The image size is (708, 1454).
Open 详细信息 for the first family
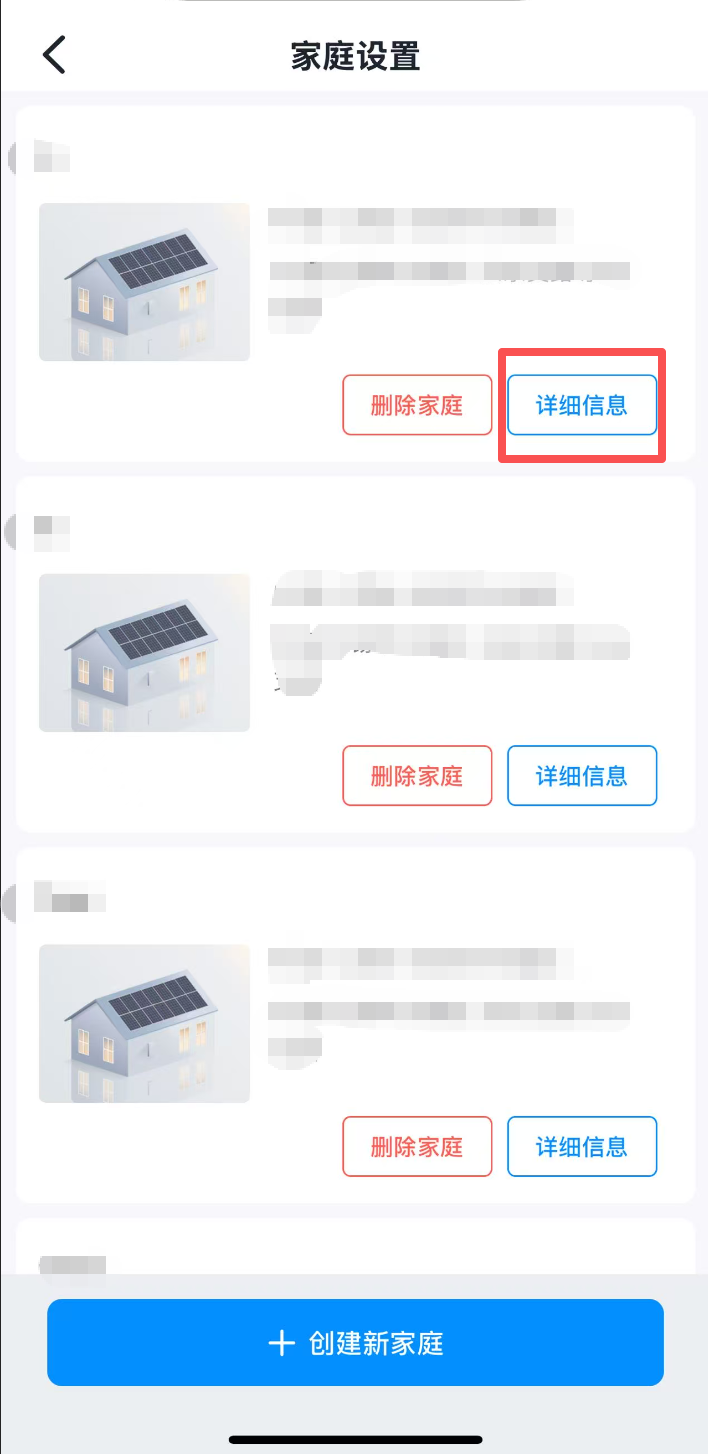pos(582,405)
